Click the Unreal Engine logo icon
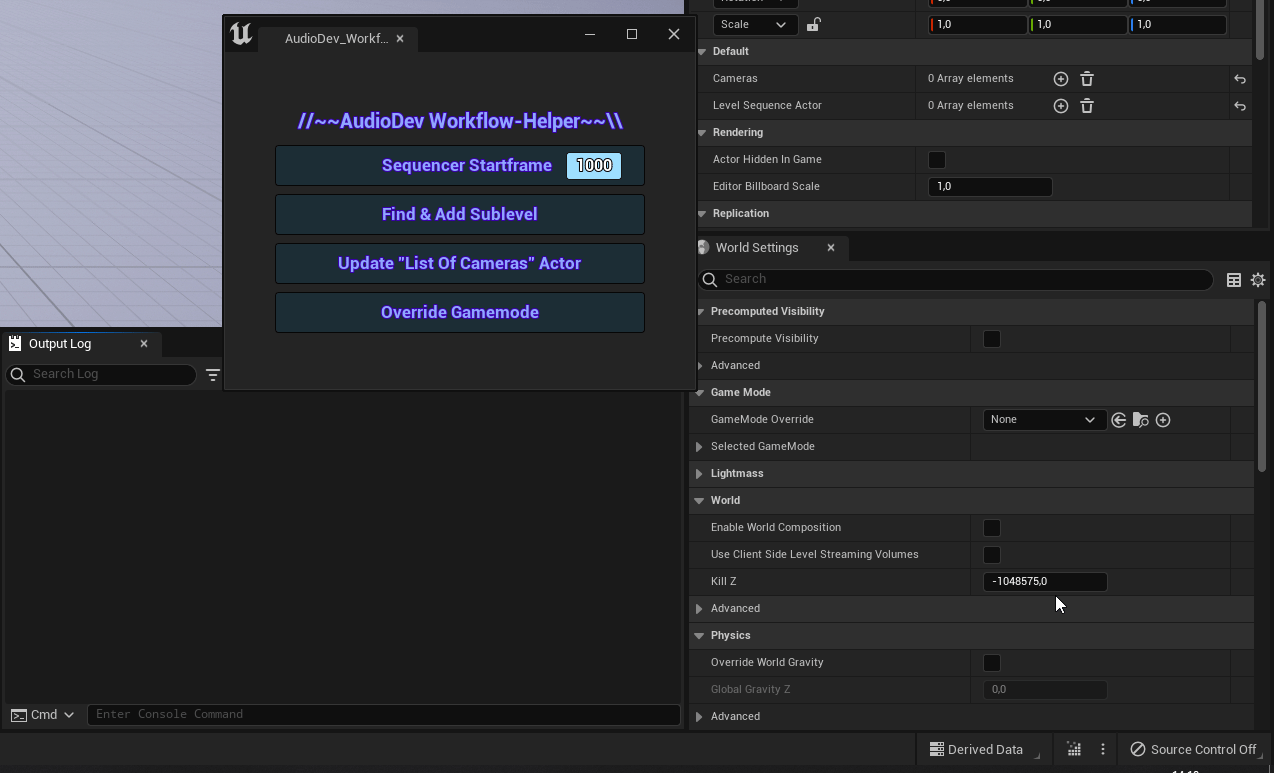Image resolution: width=1274 pixels, height=773 pixels. (x=241, y=34)
